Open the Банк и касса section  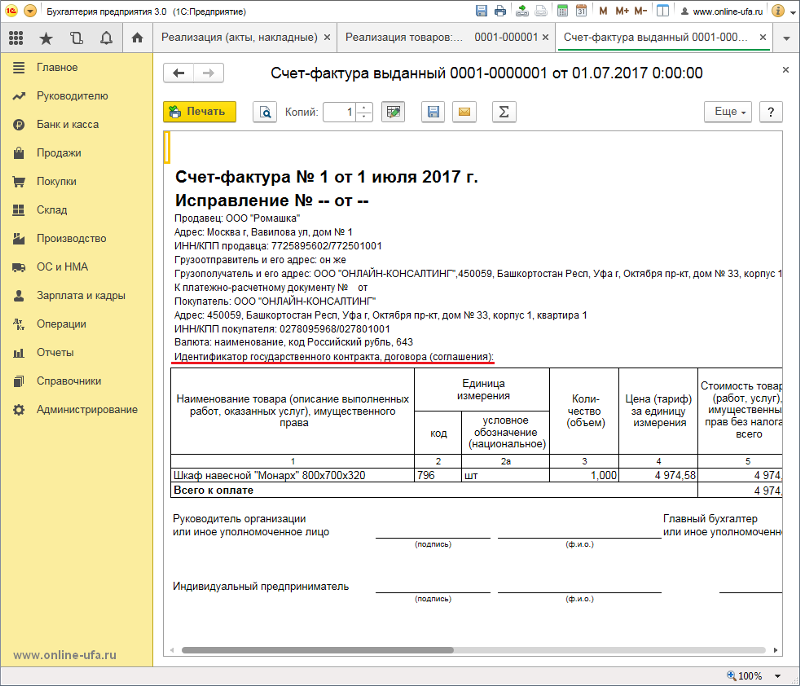(x=67, y=125)
